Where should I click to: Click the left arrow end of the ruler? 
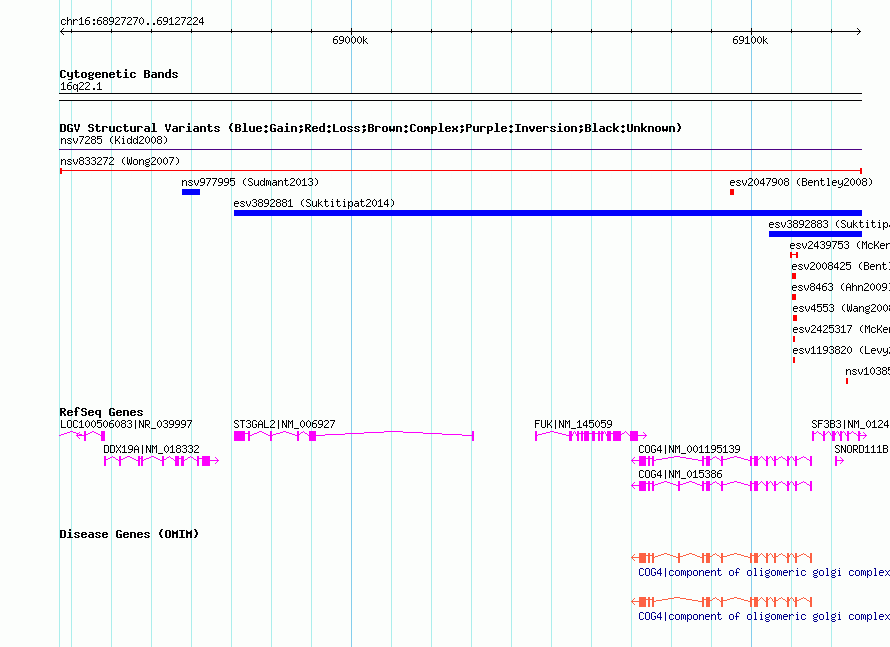click(x=62, y=31)
